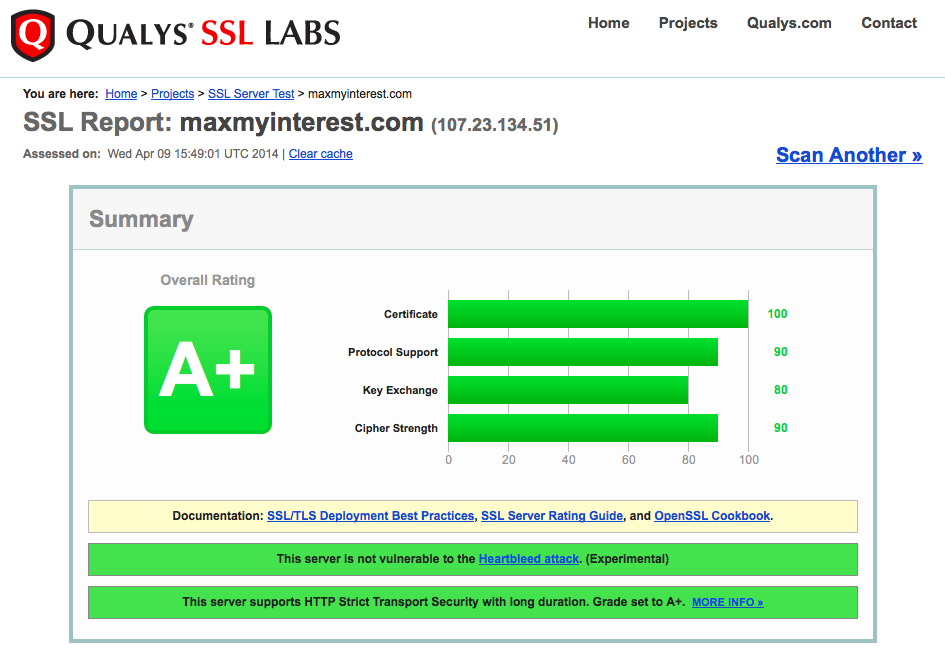Image resolution: width=945 pixels, height=654 pixels.
Task: Click the maxmyinterest.com breadcrumb text
Action: (x=360, y=94)
